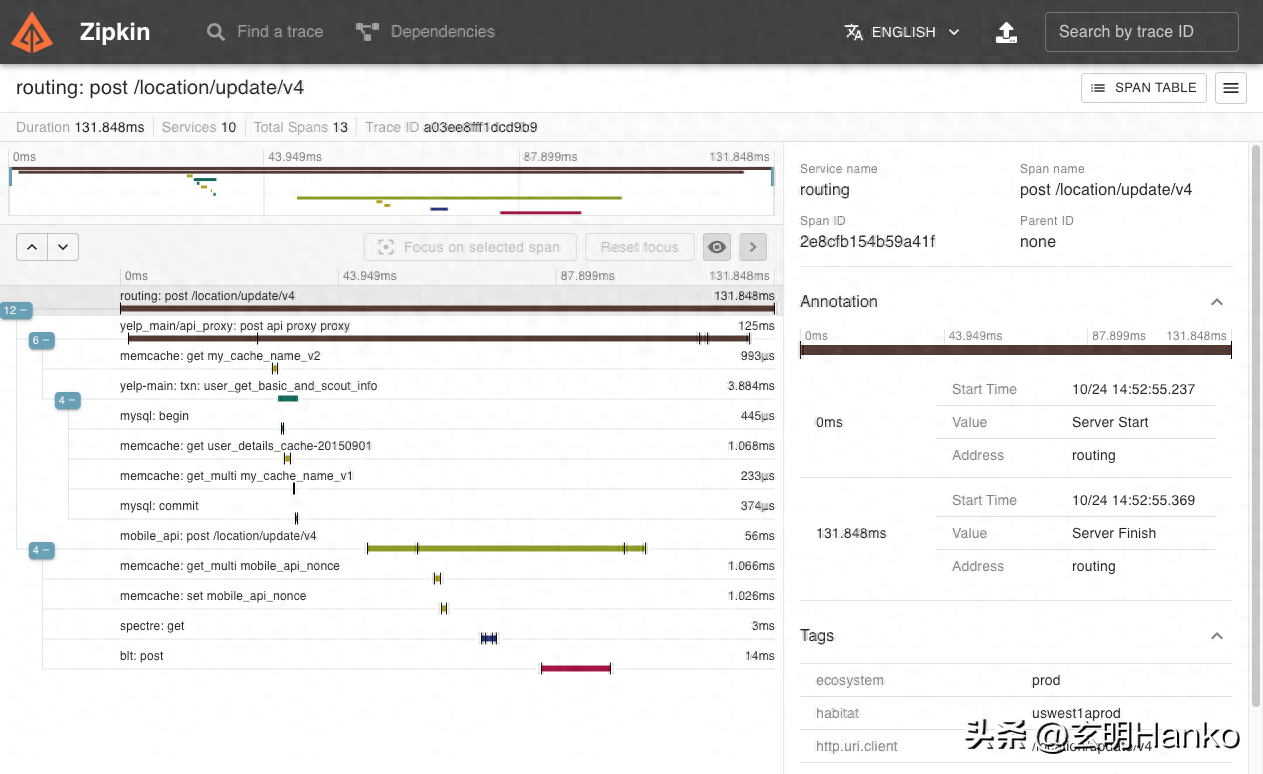Collapse the yelp_main/api_proxy 6-child node
The width and height of the screenshot is (1263, 774).
click(x=42, y=341)
